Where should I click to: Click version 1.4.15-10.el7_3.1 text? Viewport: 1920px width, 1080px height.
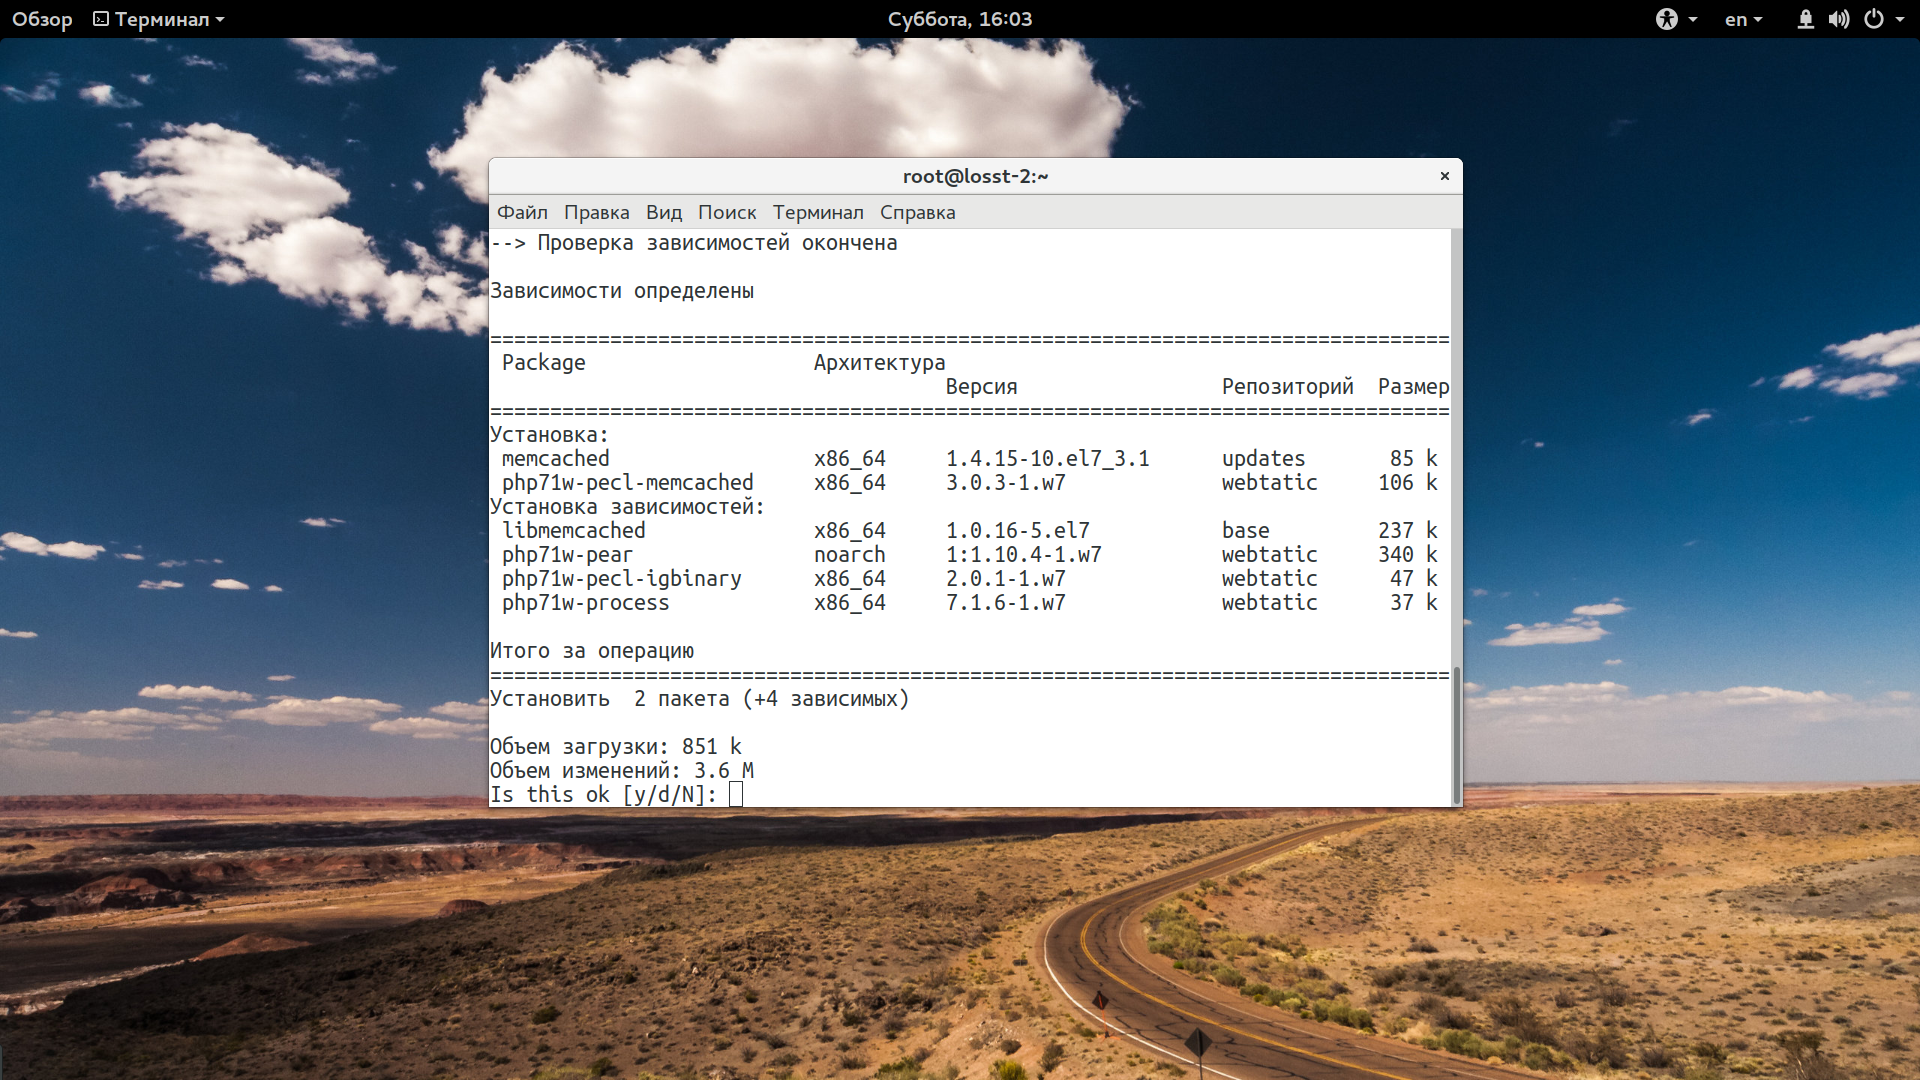(1047, 458)
